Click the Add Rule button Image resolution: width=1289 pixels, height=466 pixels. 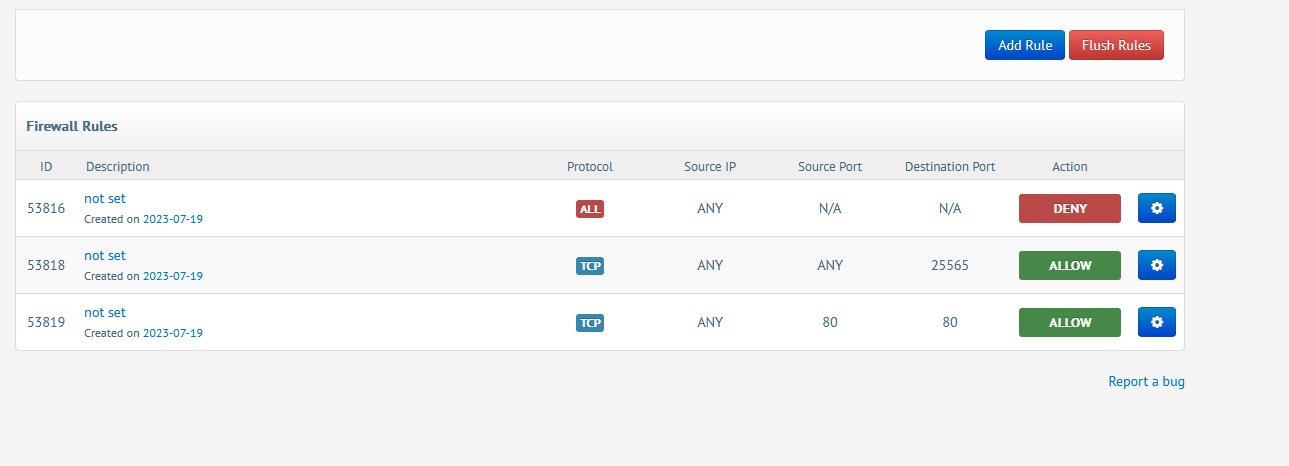point(1024,45)
